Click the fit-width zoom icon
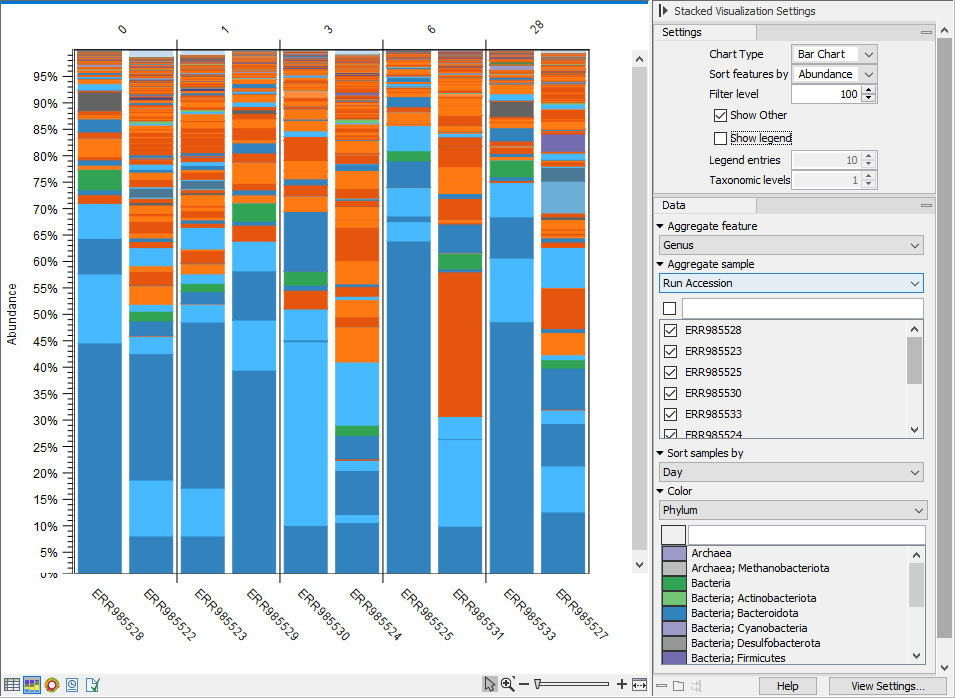The image size is (955, 698). 640,684
